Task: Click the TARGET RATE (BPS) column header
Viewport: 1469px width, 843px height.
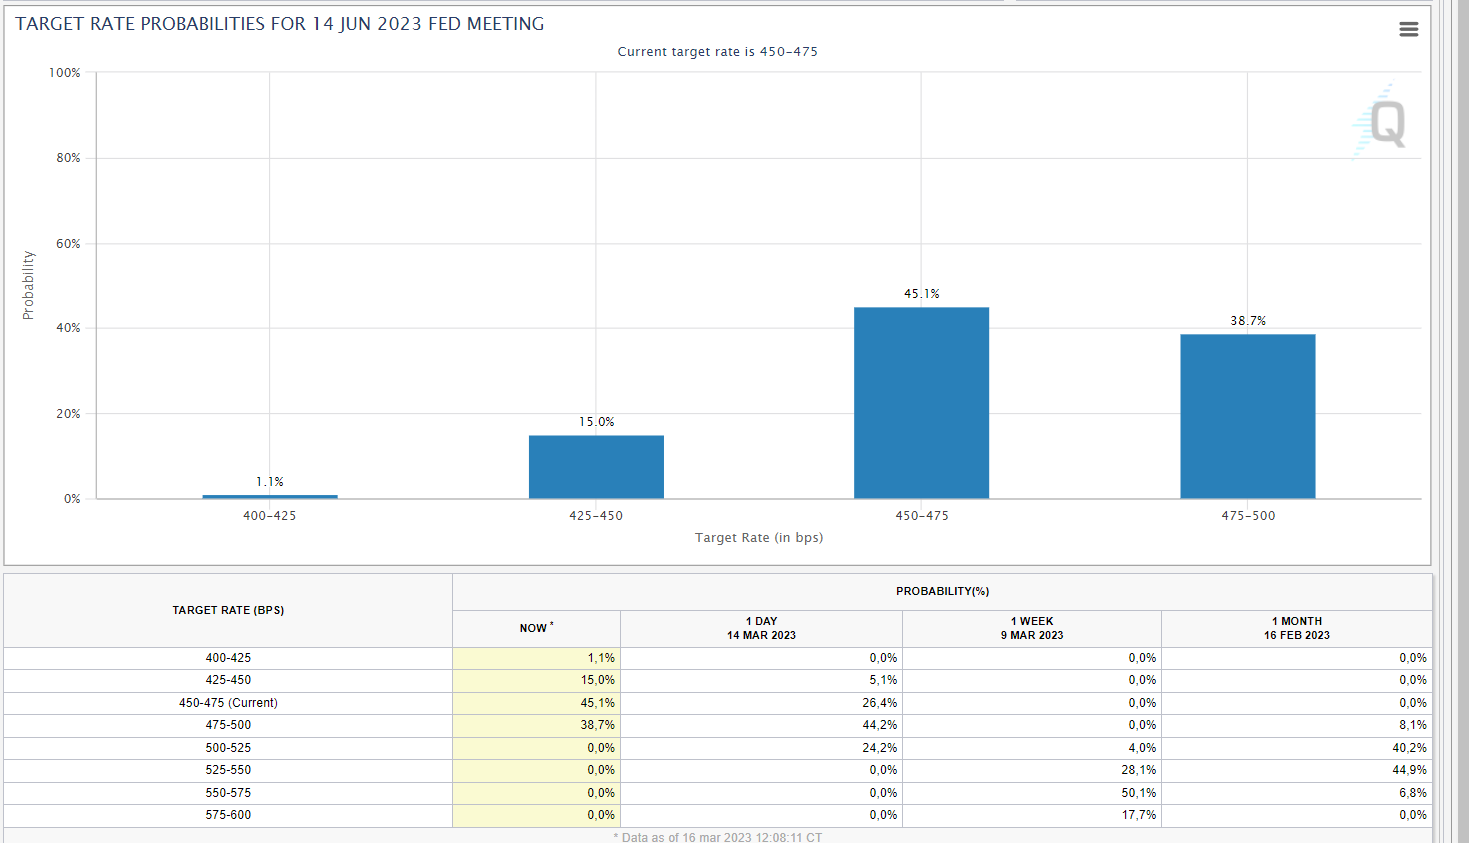Action: click(228, 610)
